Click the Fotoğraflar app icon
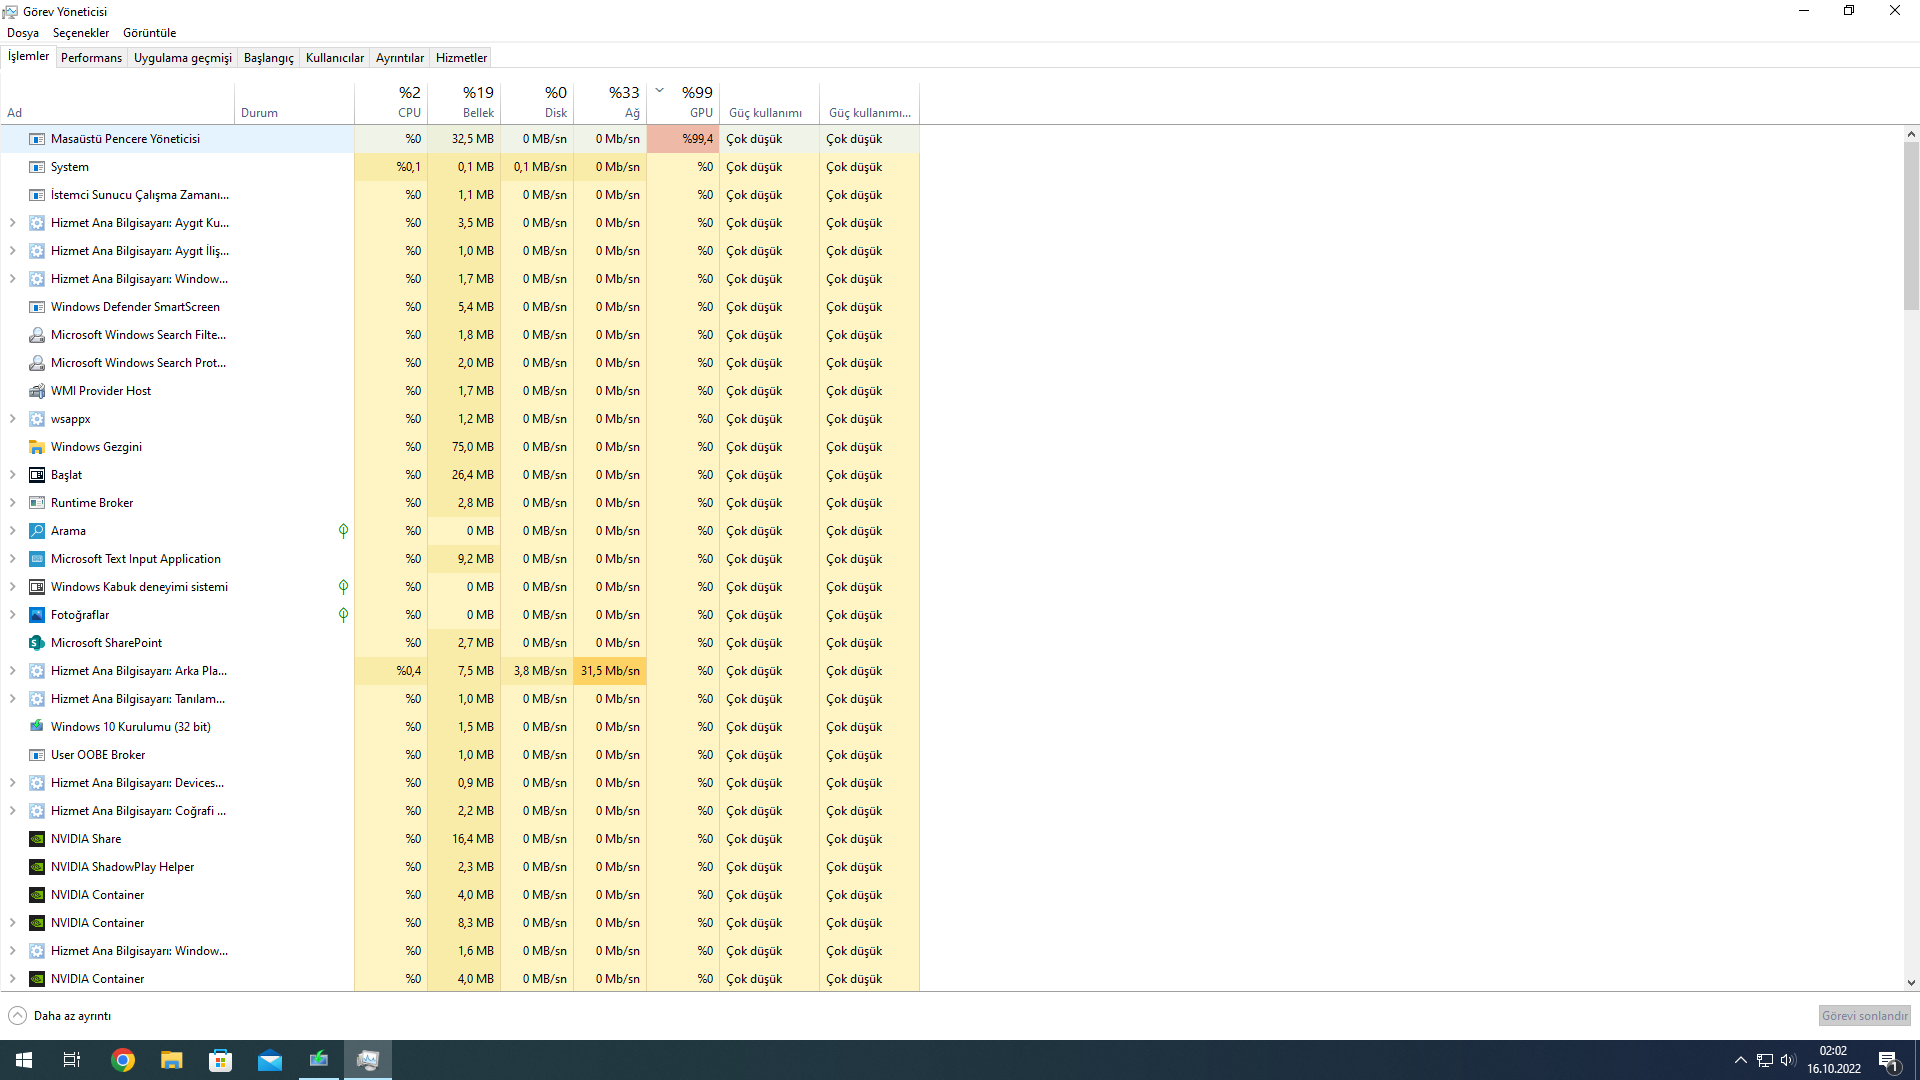The image size is (1920, 1080). pos(37,615)
